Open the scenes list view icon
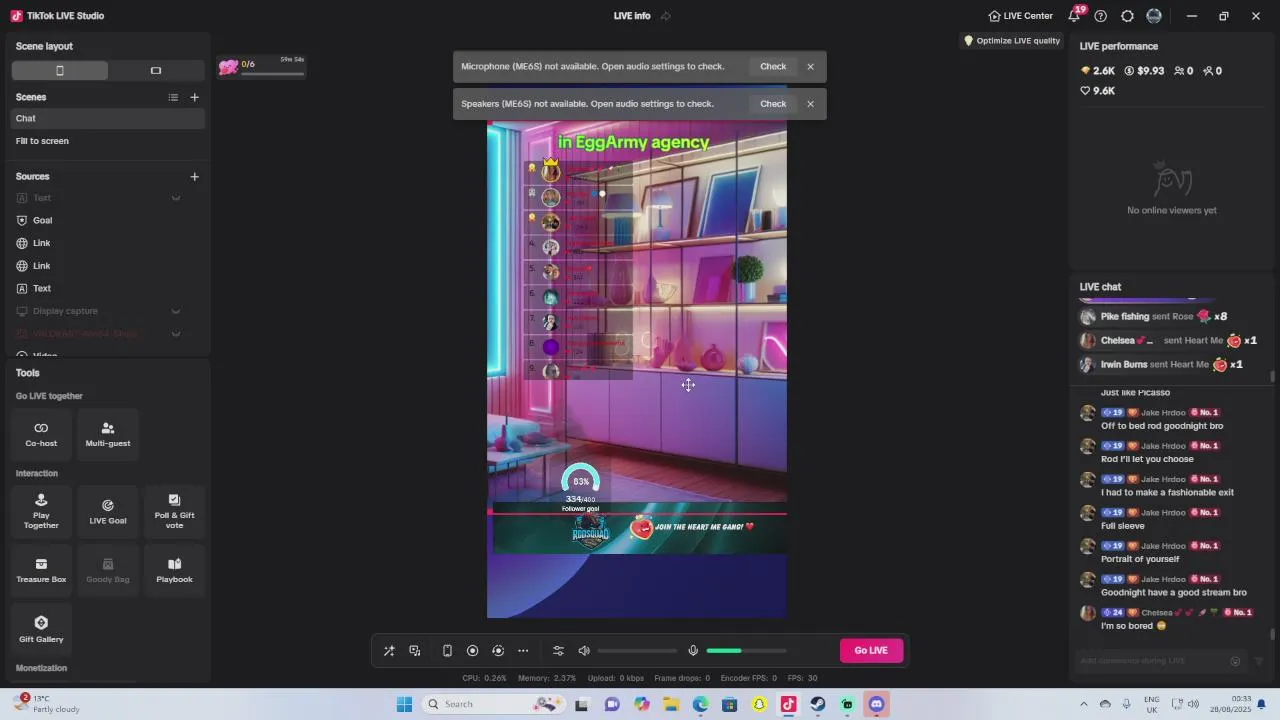This screenshot has height=720, width=1280. (173, 97)
